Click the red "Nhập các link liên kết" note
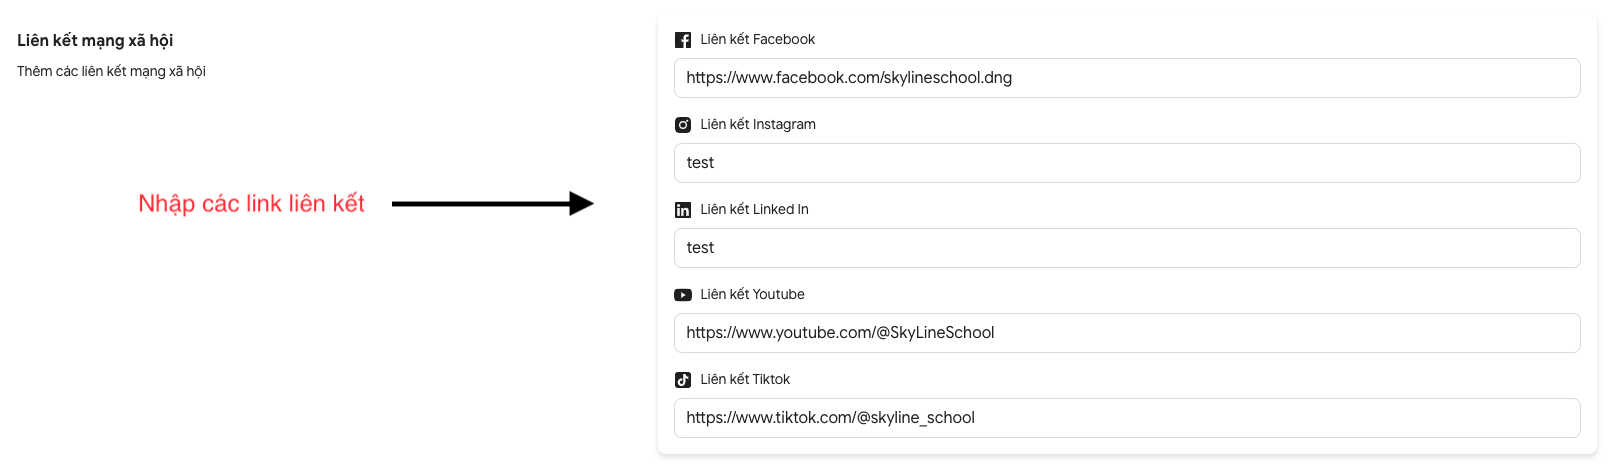Screen dimensions: 1617x472 point(251,204)
